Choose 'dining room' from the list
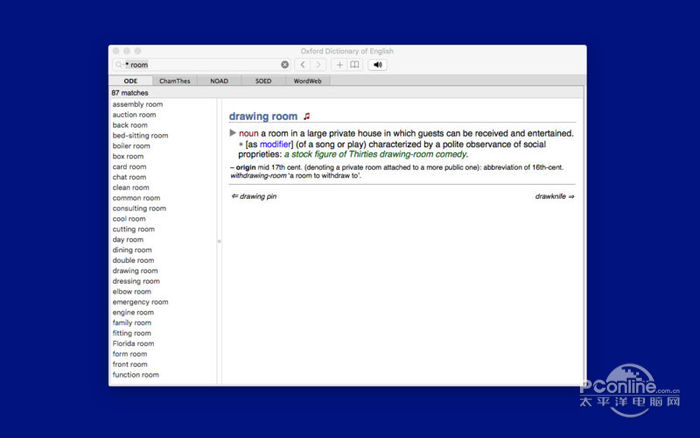700x438 pixels. tap(132, 250)
